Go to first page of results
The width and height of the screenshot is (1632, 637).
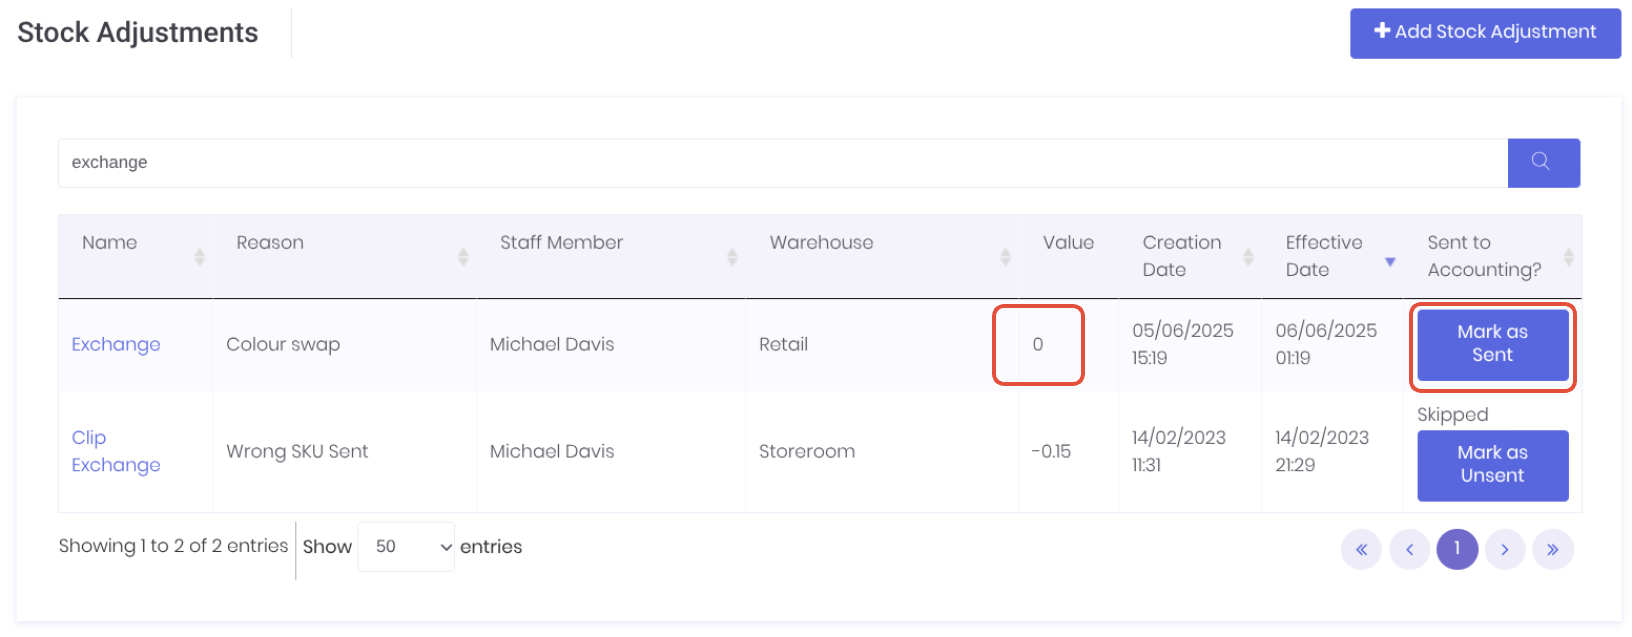(1361, 549)
